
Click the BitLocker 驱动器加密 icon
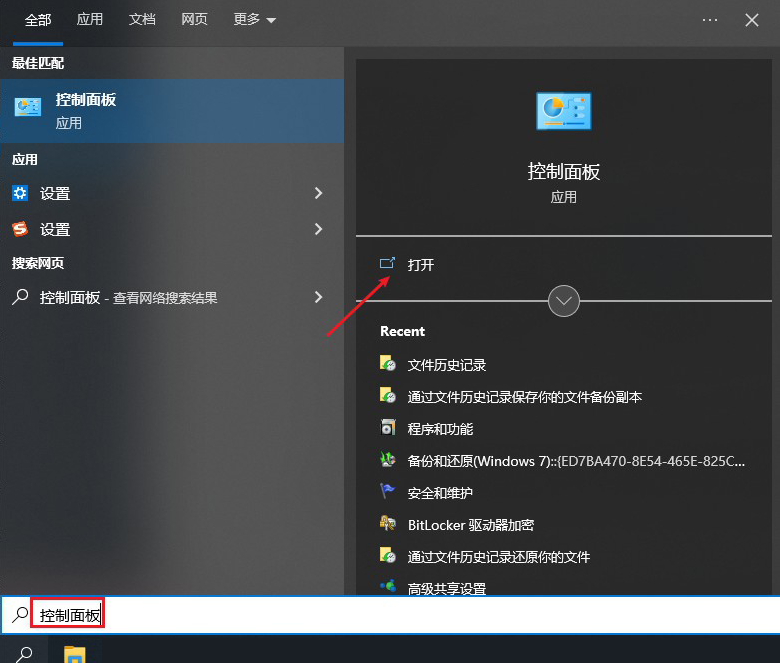click(388, 524)
